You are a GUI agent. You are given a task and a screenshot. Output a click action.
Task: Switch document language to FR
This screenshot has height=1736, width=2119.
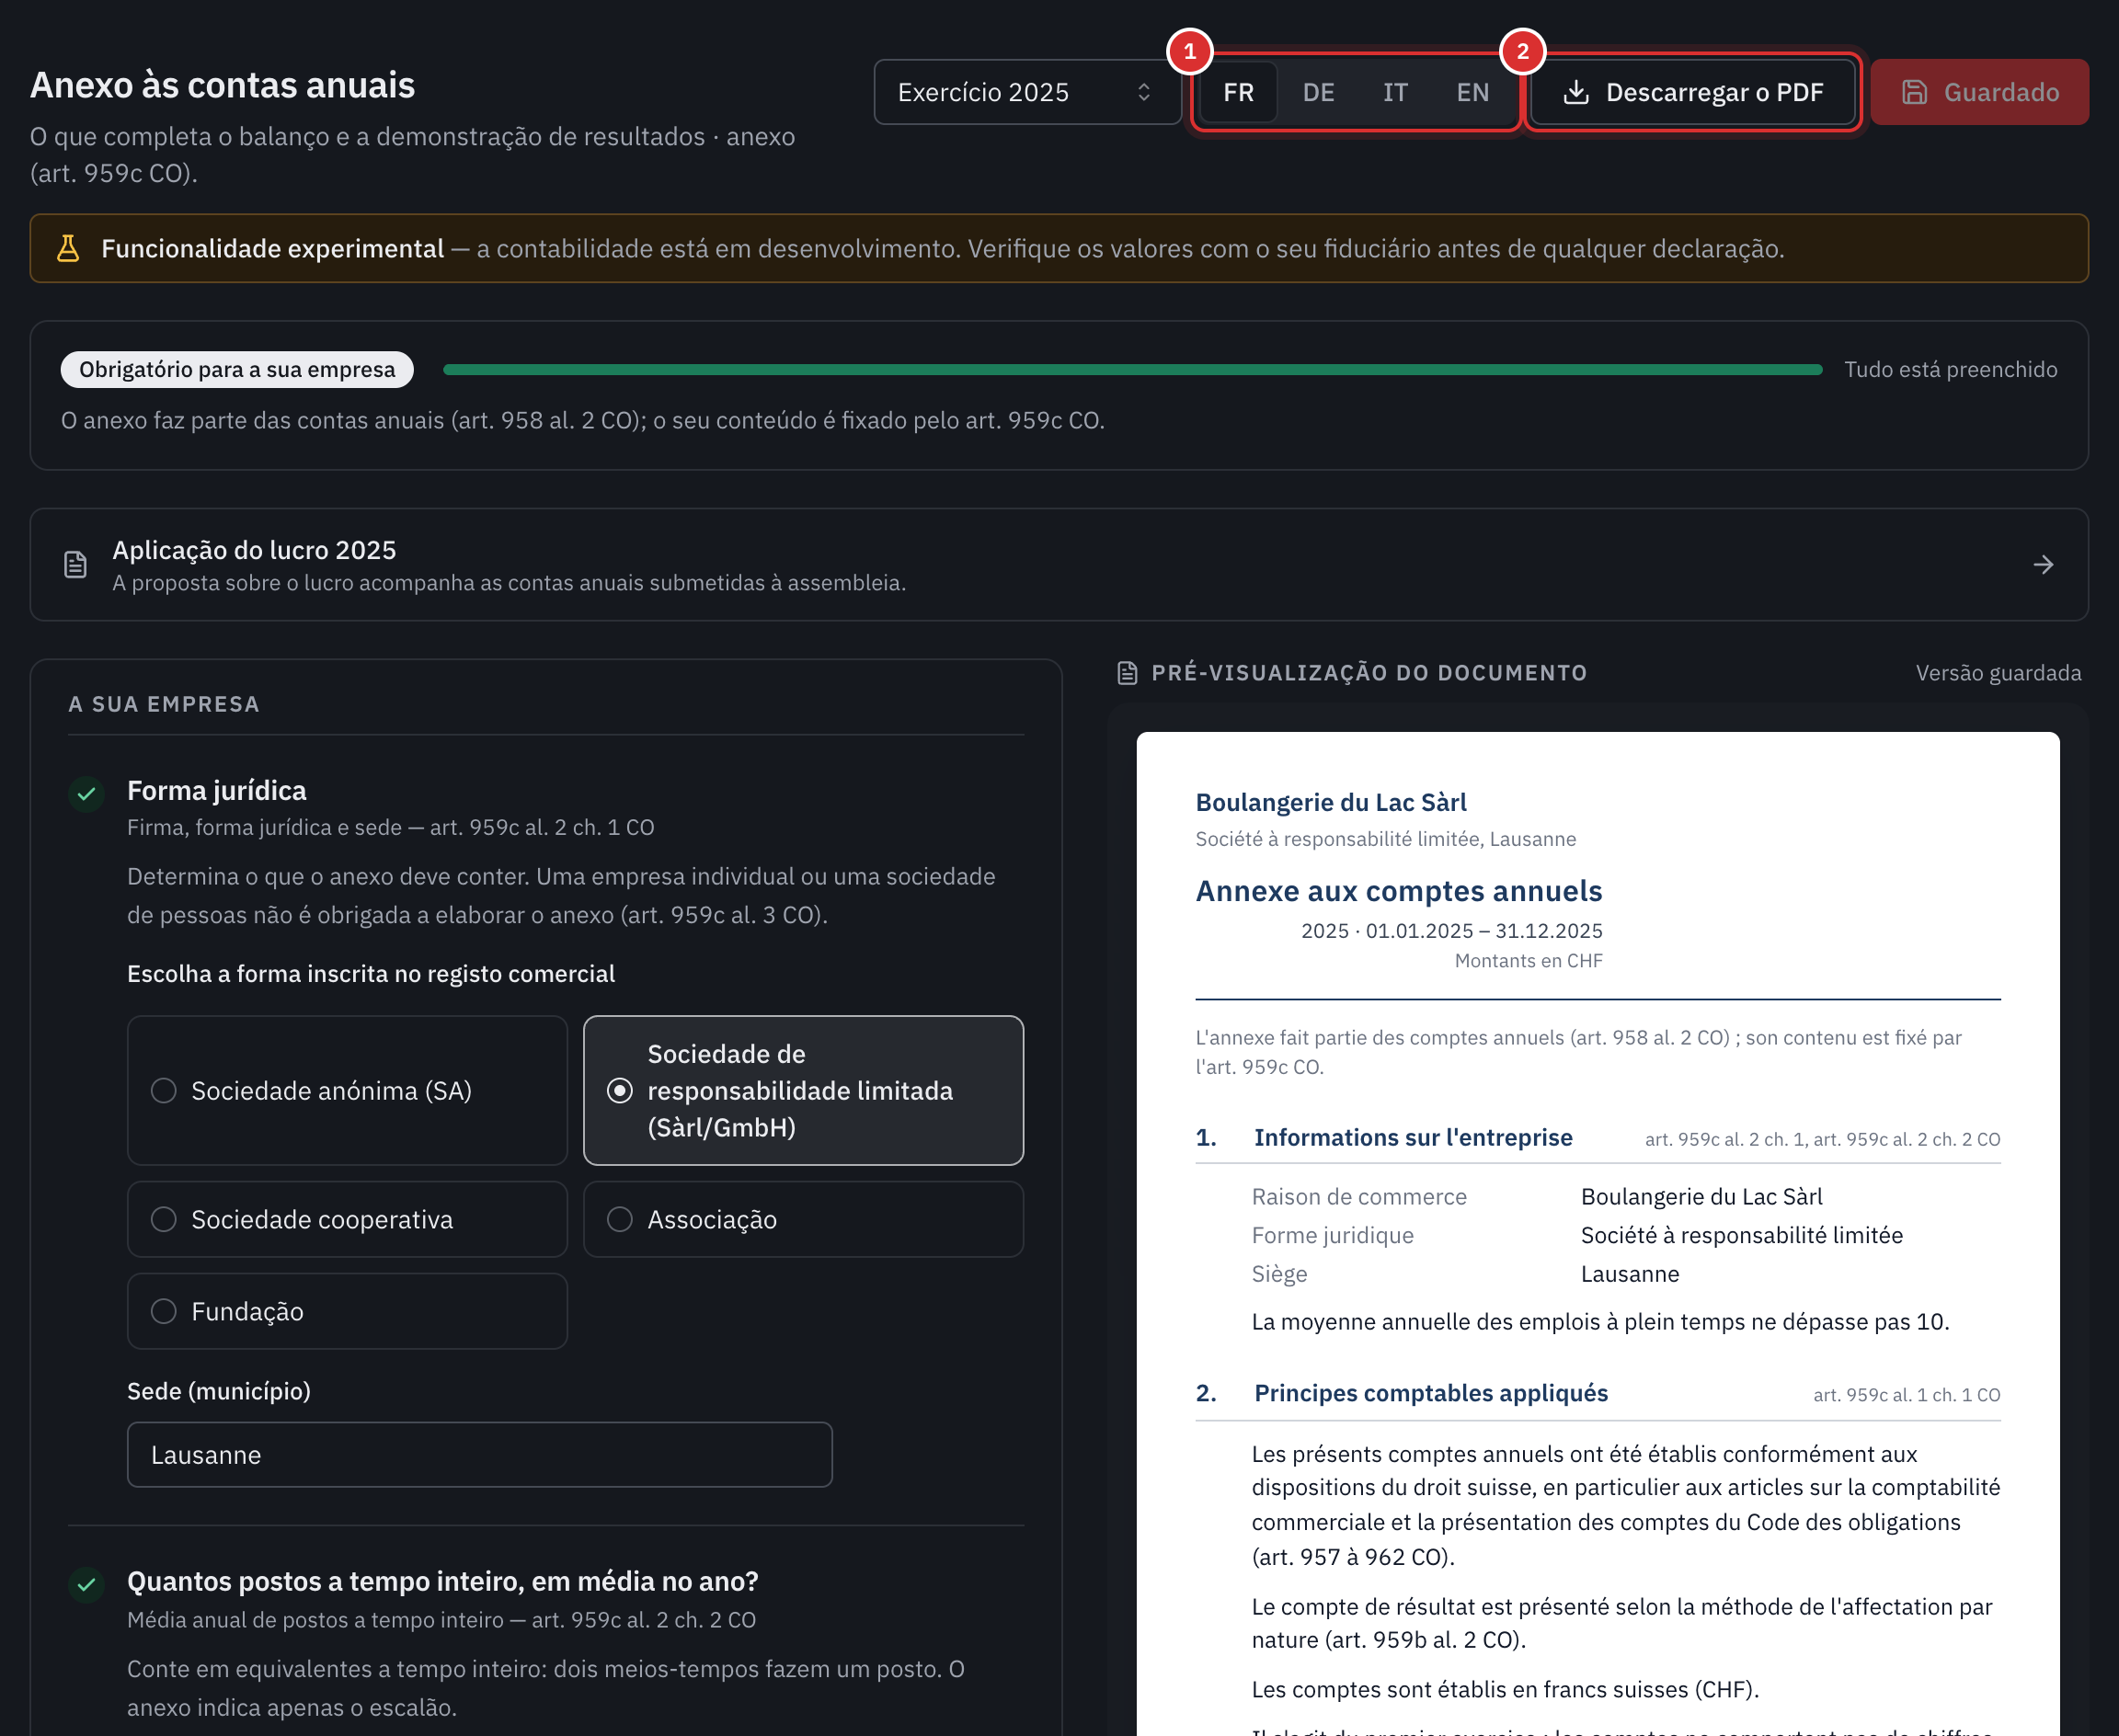point(1238,92)
